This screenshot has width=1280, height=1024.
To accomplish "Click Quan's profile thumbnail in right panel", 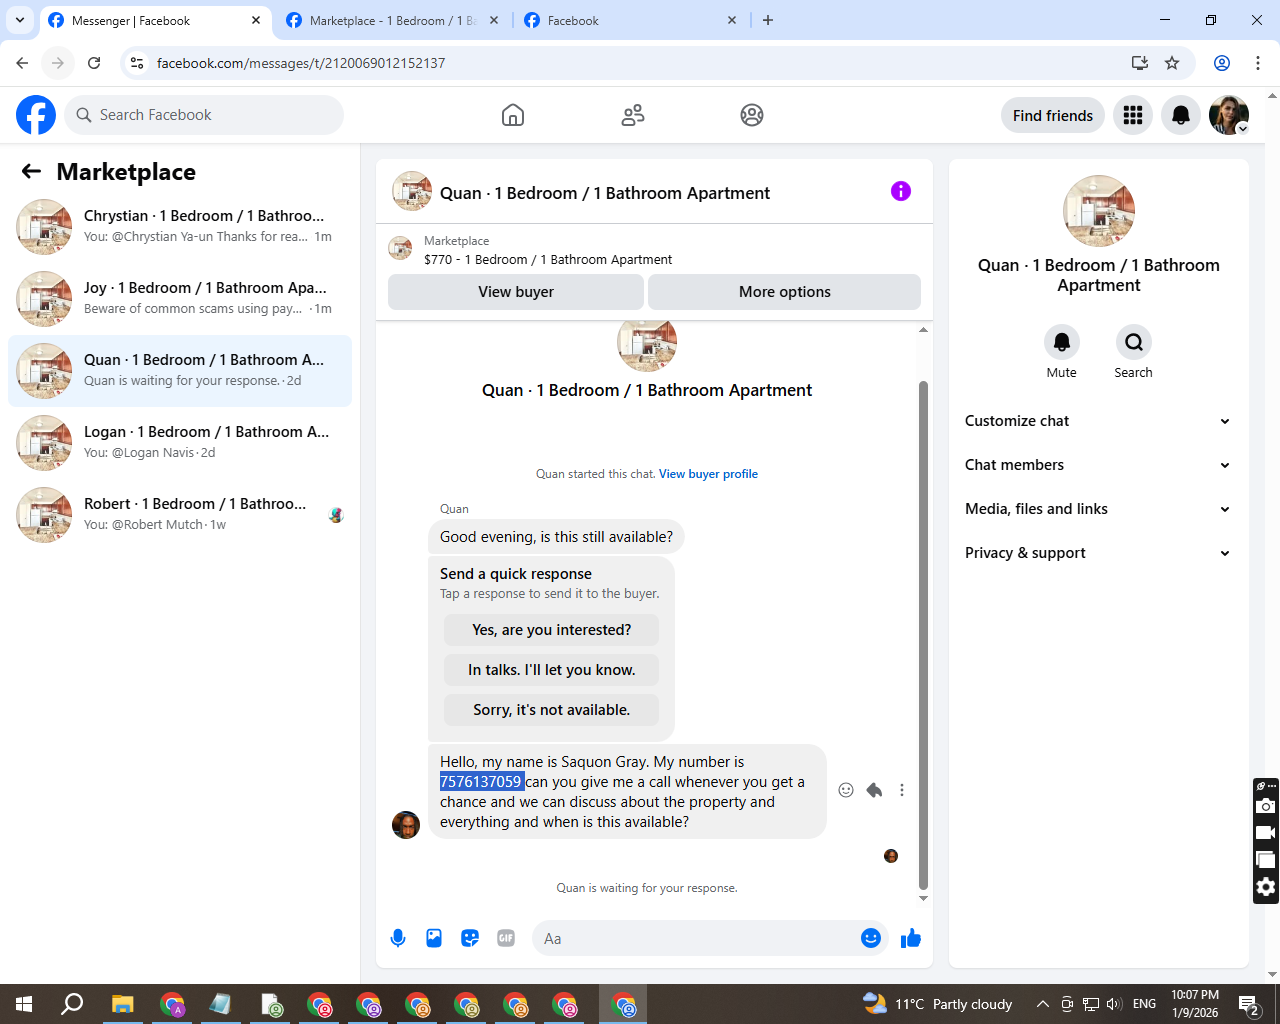I will point(1099,211).
